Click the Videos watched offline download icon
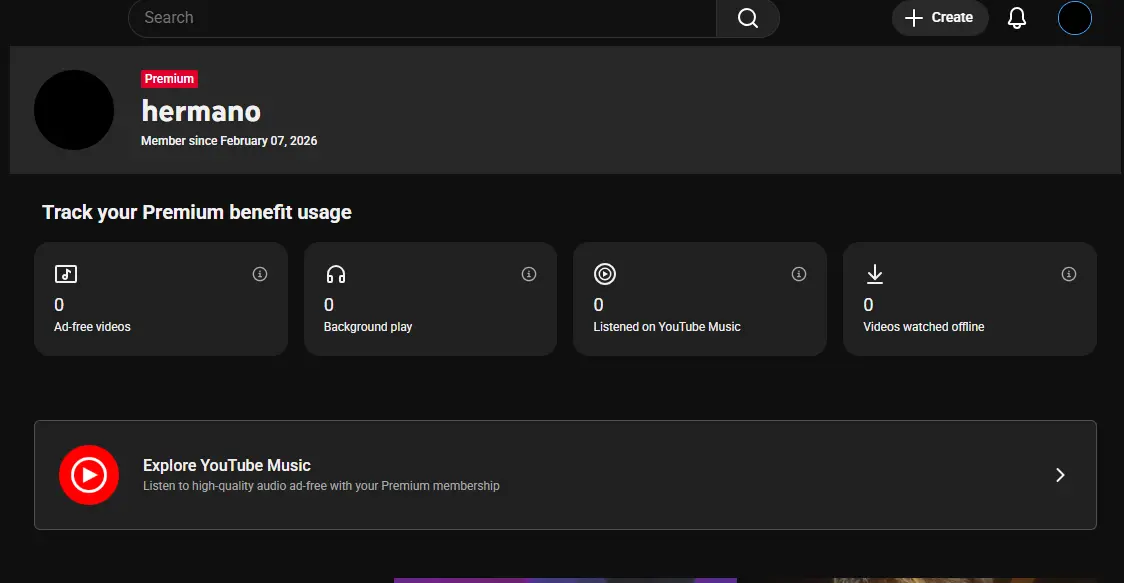Screen dimensions: 1124x583 (875, 274)
